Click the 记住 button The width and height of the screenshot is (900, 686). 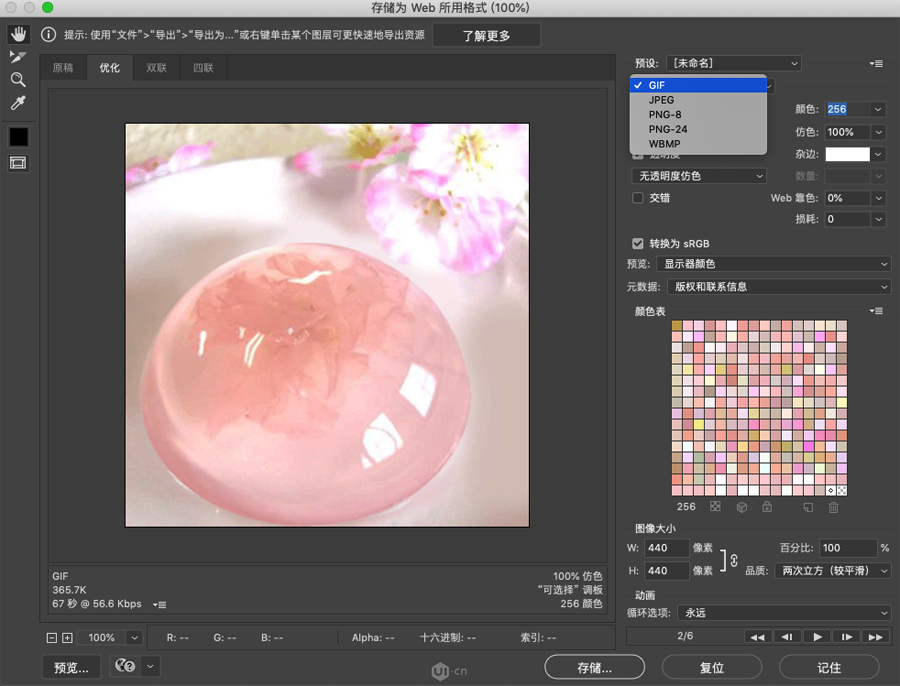tap(829, 668)
